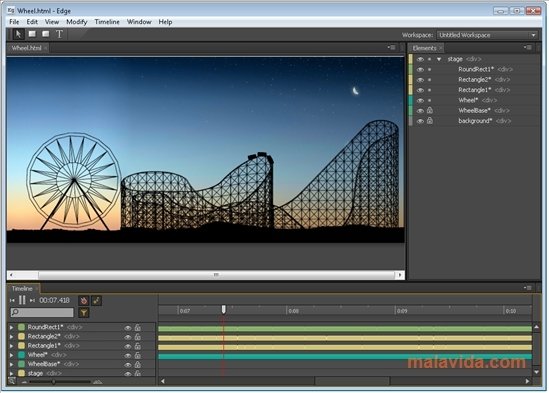Screen dimensions: 549x393
Task: Click the timeline zoom-to-fit magnifier icon
Action: tap(12, 381)
